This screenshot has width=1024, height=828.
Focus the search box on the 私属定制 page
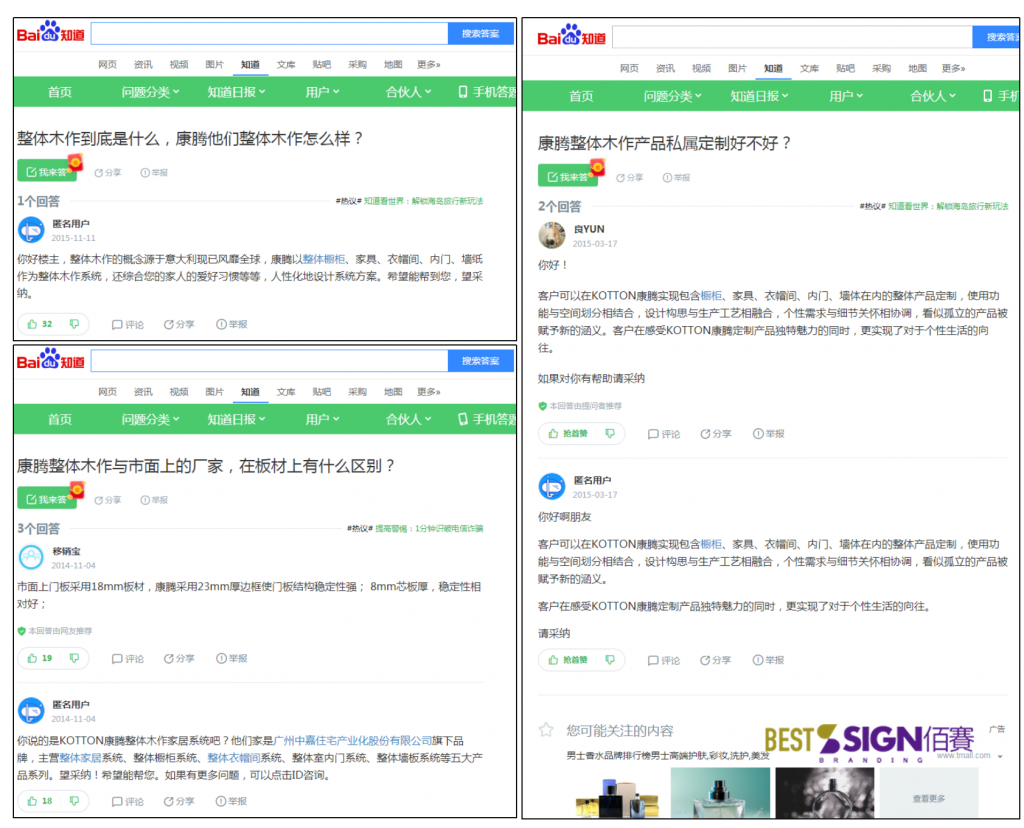(x=792, y=37)
